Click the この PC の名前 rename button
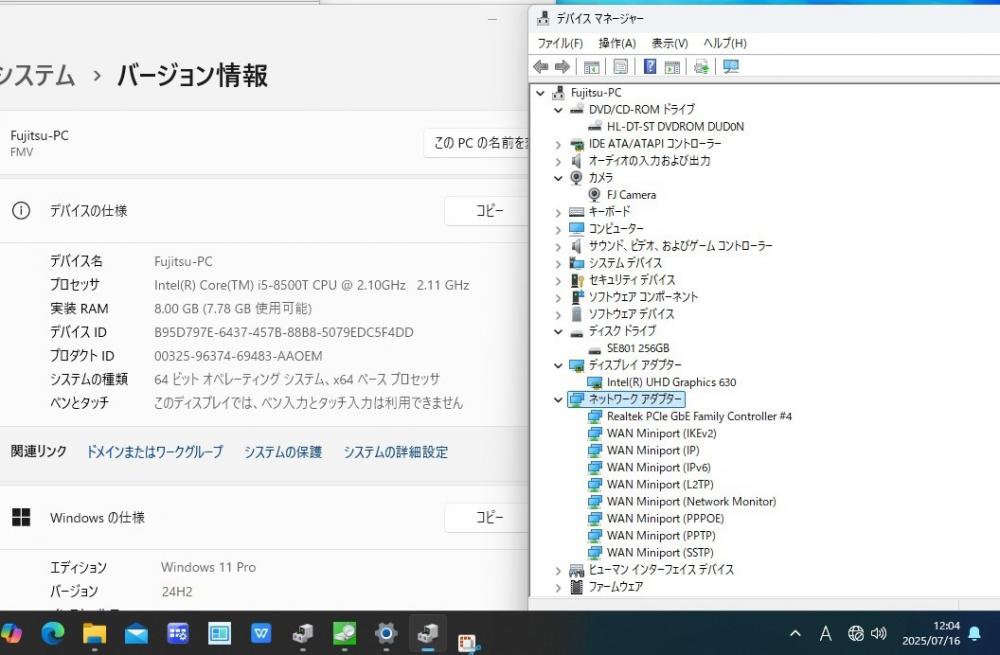The height and width of the screenshot is (655, 1000). pos(476,143)
